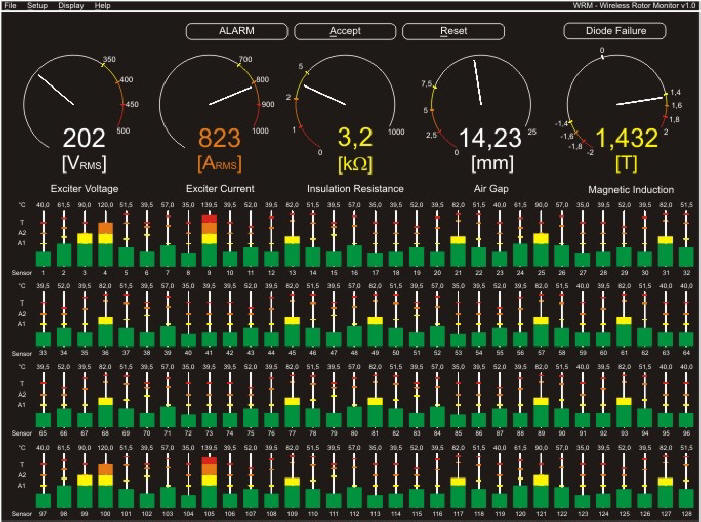Open the Help menu
Image resolution: width=701 pixels, height=522 pixels.
(103, 6)
